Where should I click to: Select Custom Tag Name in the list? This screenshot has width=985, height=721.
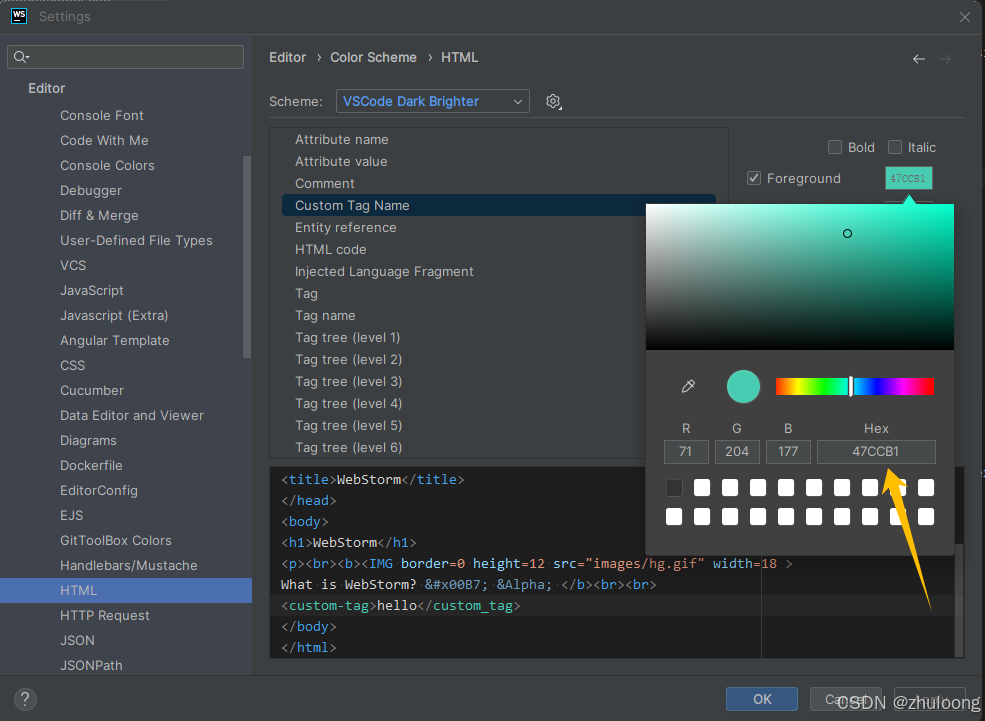pos(499,205)
